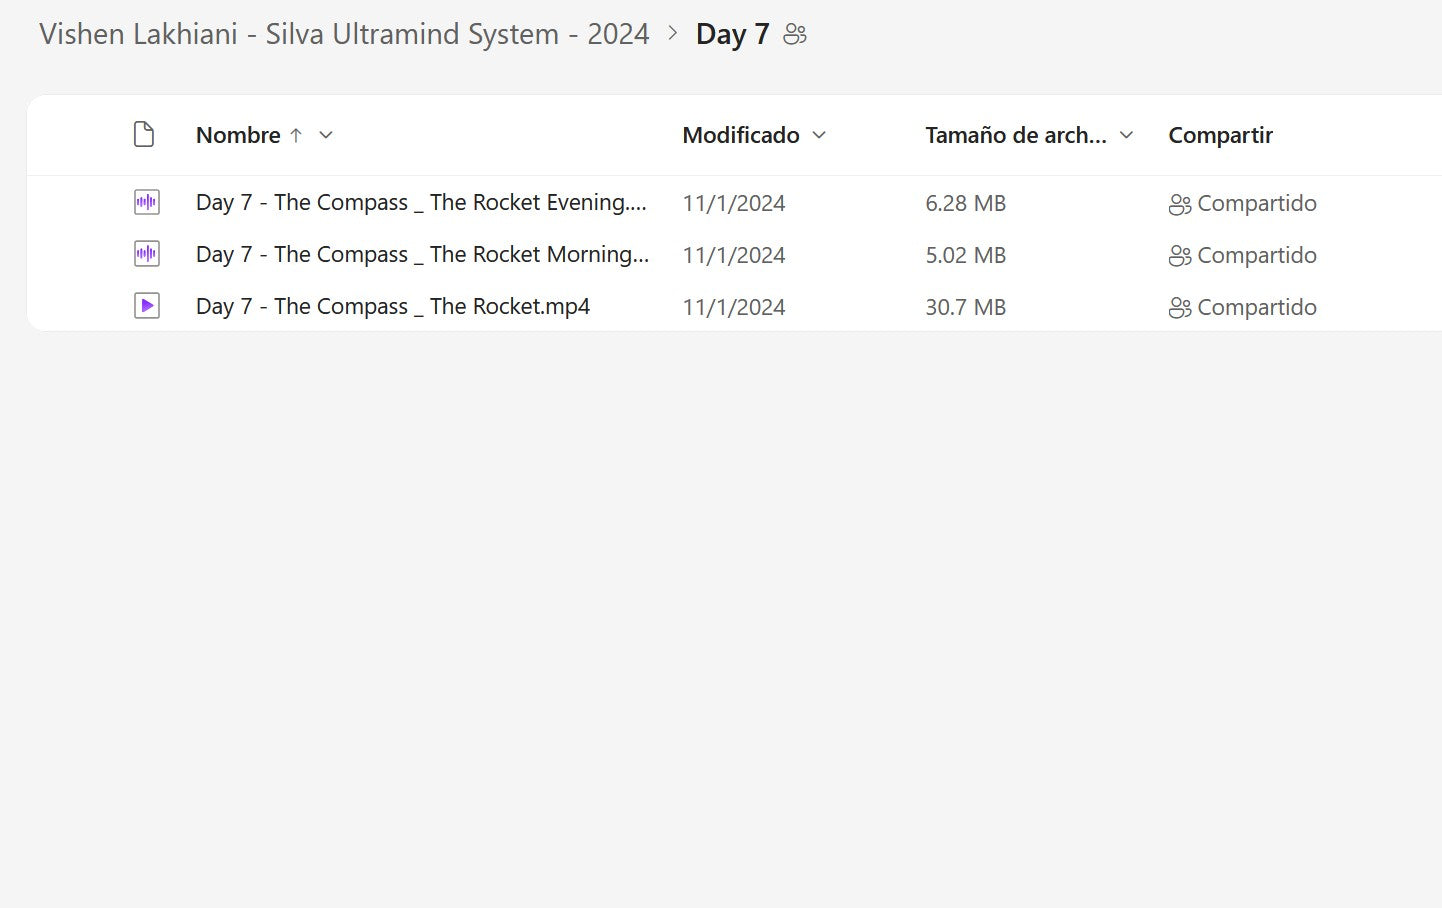This screenshot has width=1442, height=908.
Task: Open the Rocket Evening audio file name
Action: tap(421, 202)
